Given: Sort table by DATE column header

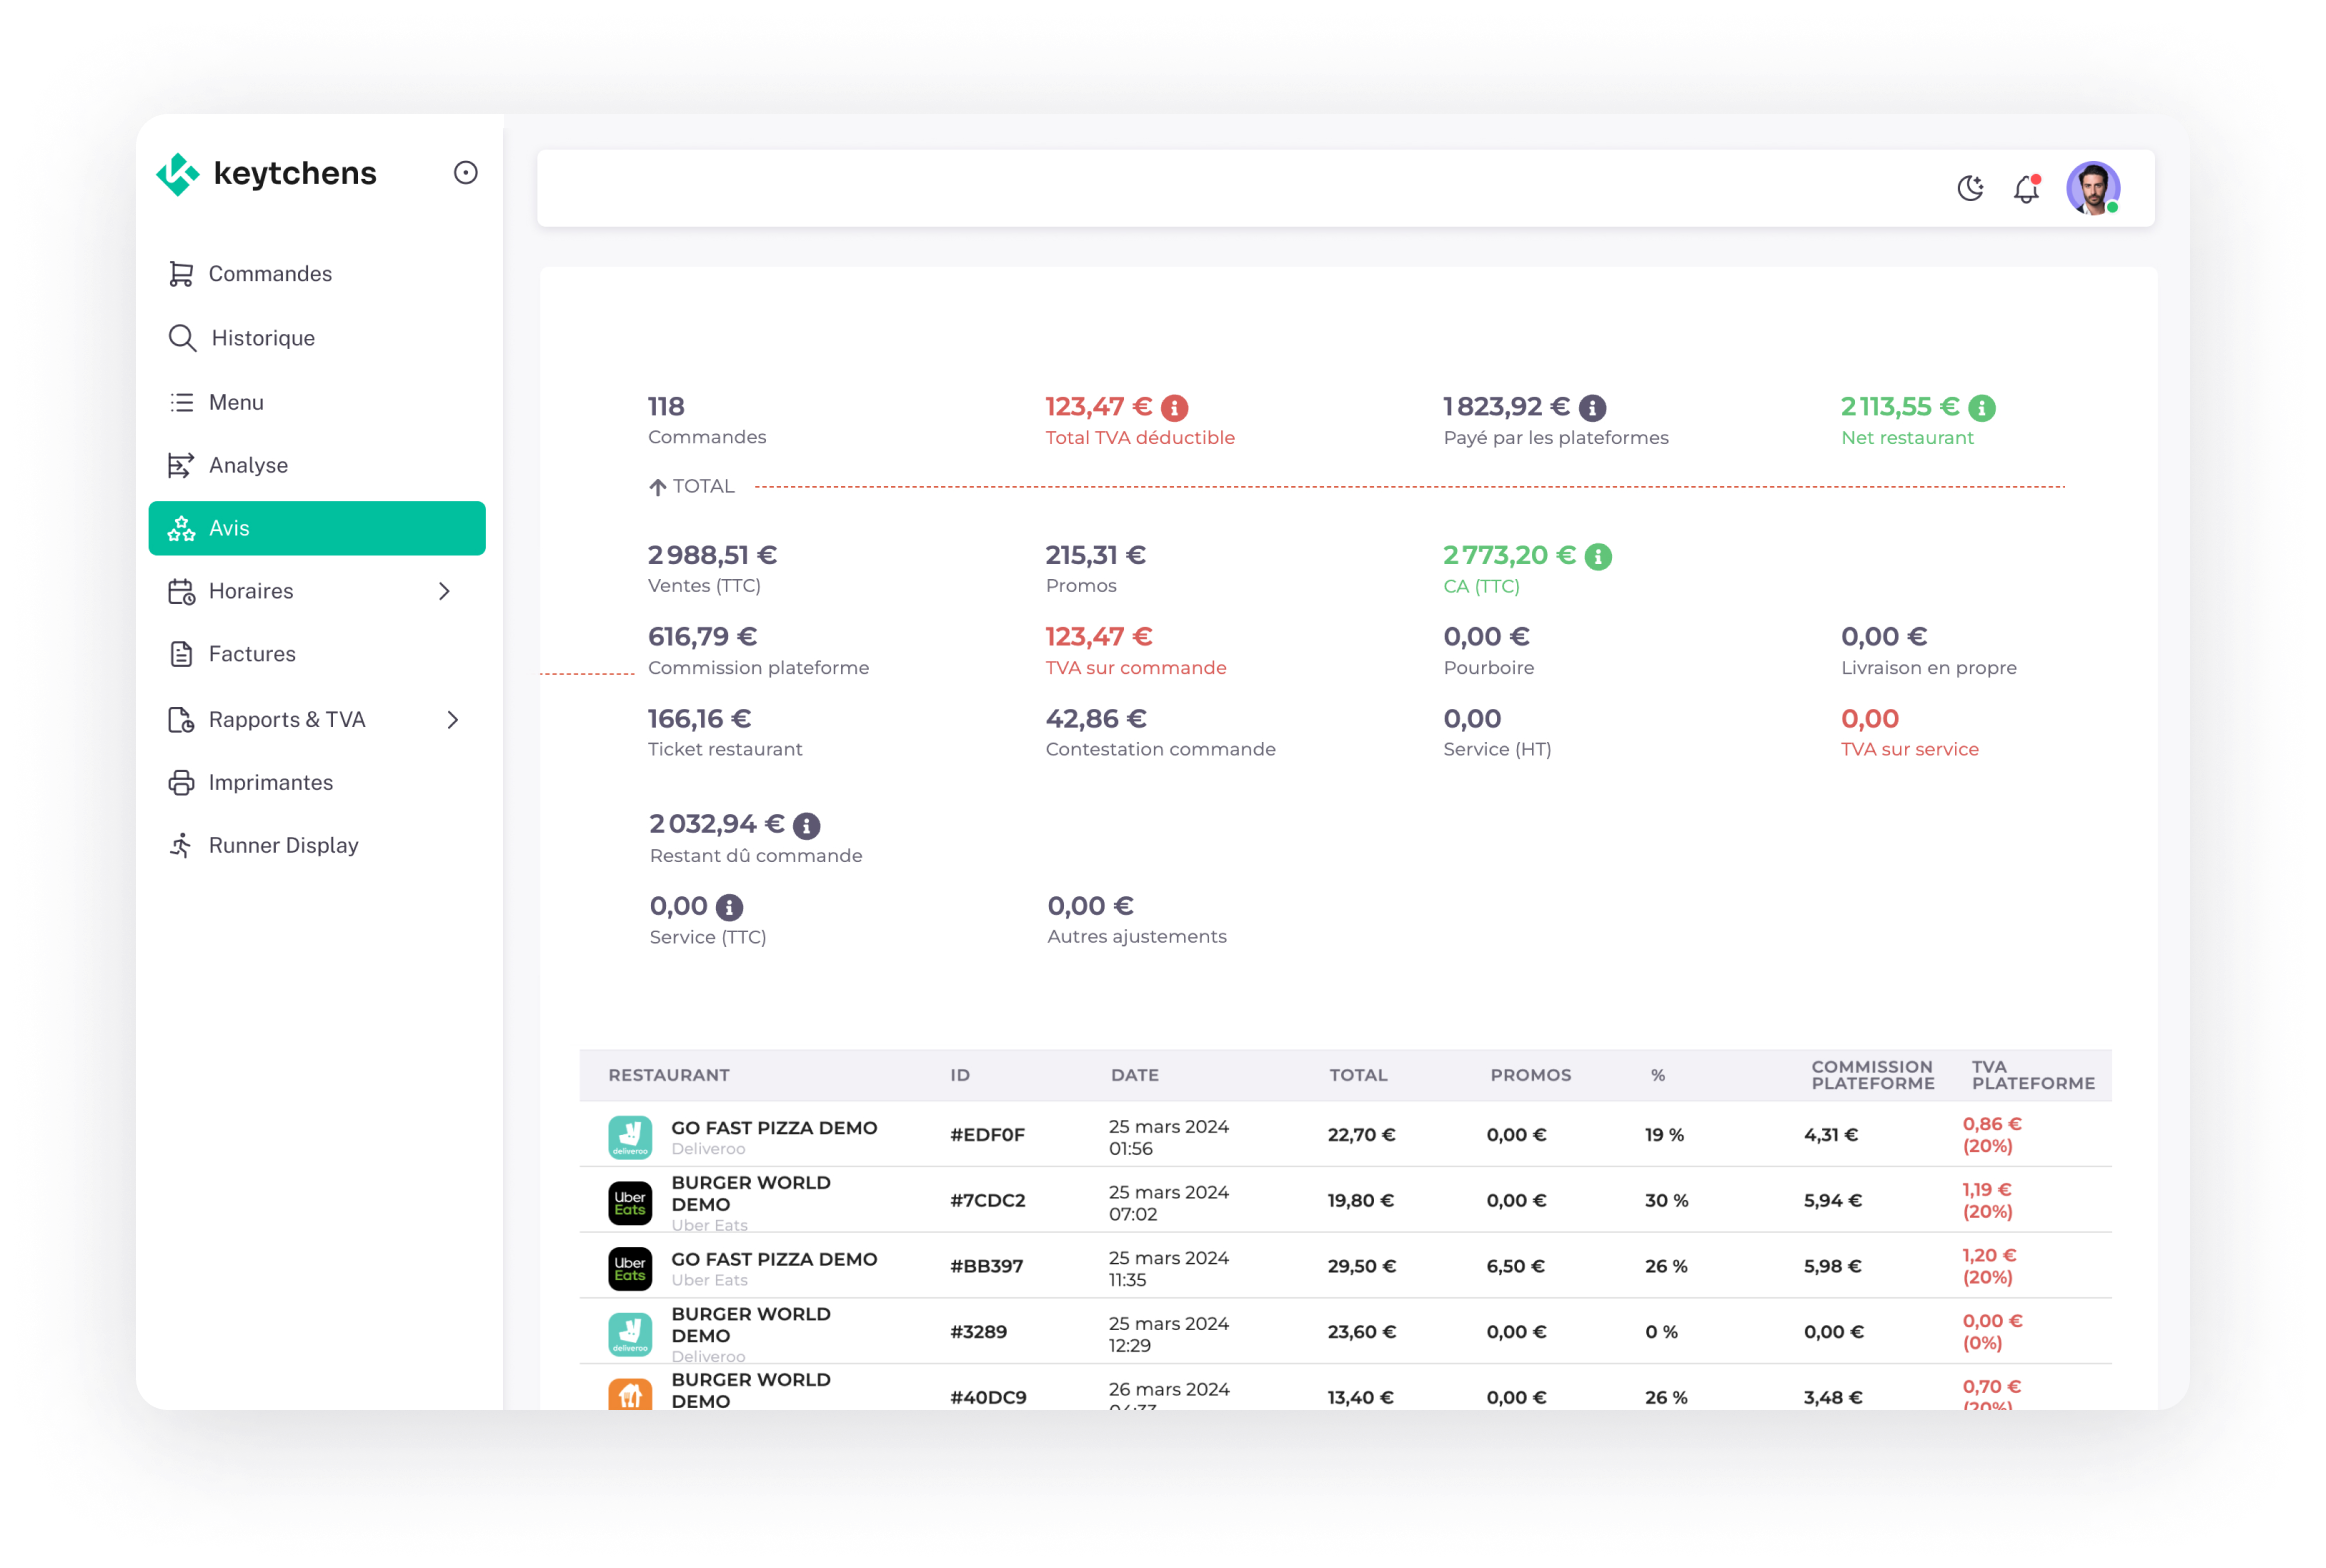Looking at the screenshot, I should pos(1134,1075).
